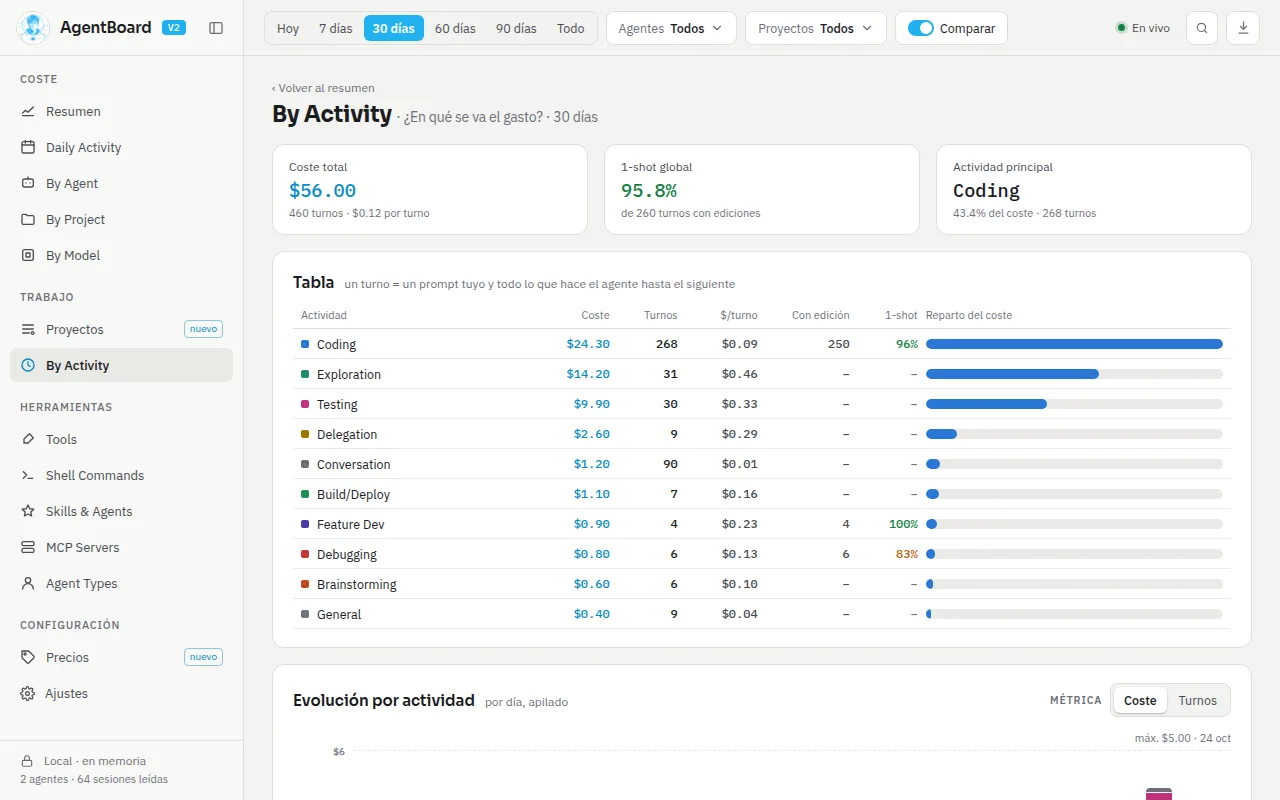
Task: Click the En vivo status indicator
Action: [x=1143, y=28]
